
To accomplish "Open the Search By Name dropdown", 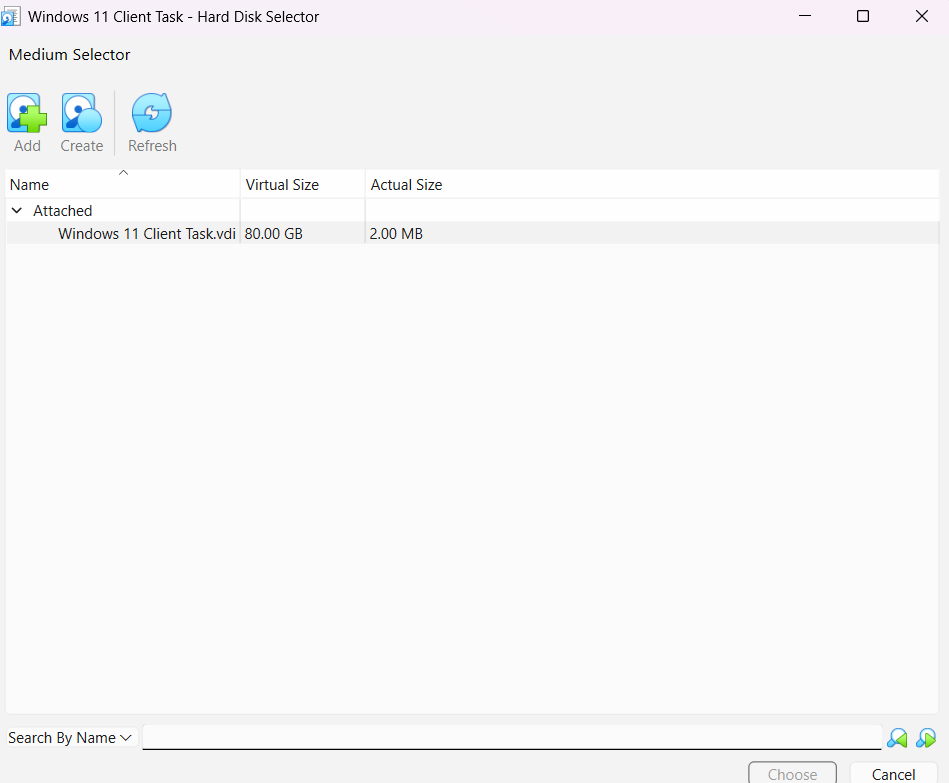I will tap(71, 738).
